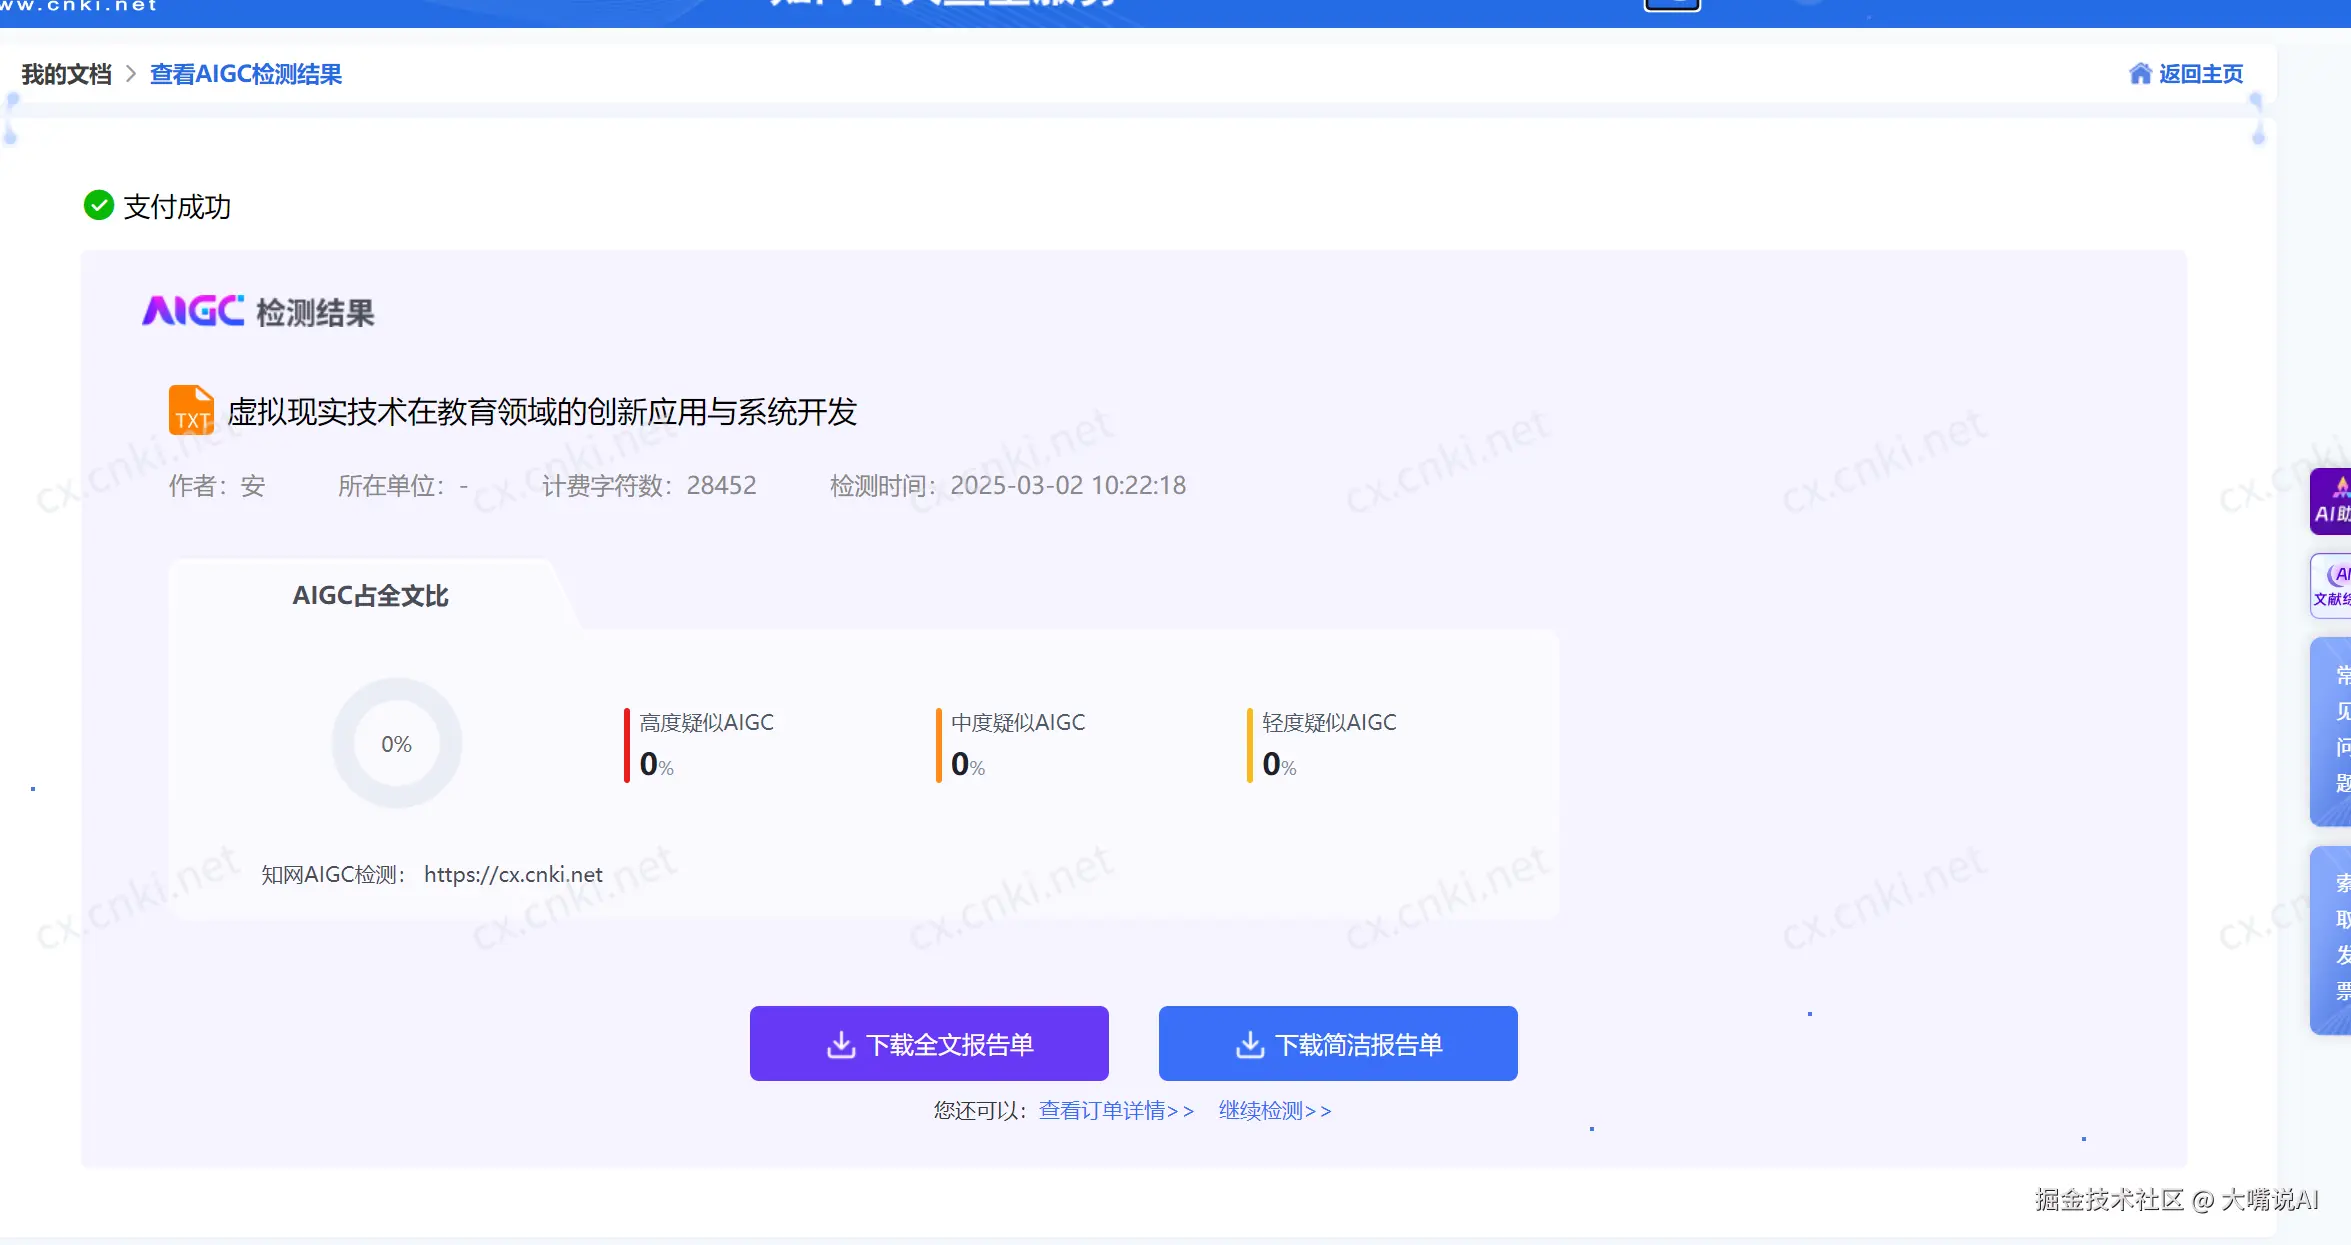Viewport: 2351px width, 1245px height.
Task: Click download icon on 下载全文报告单 button
Action: pyautogui.click(x=841, y=1045)
